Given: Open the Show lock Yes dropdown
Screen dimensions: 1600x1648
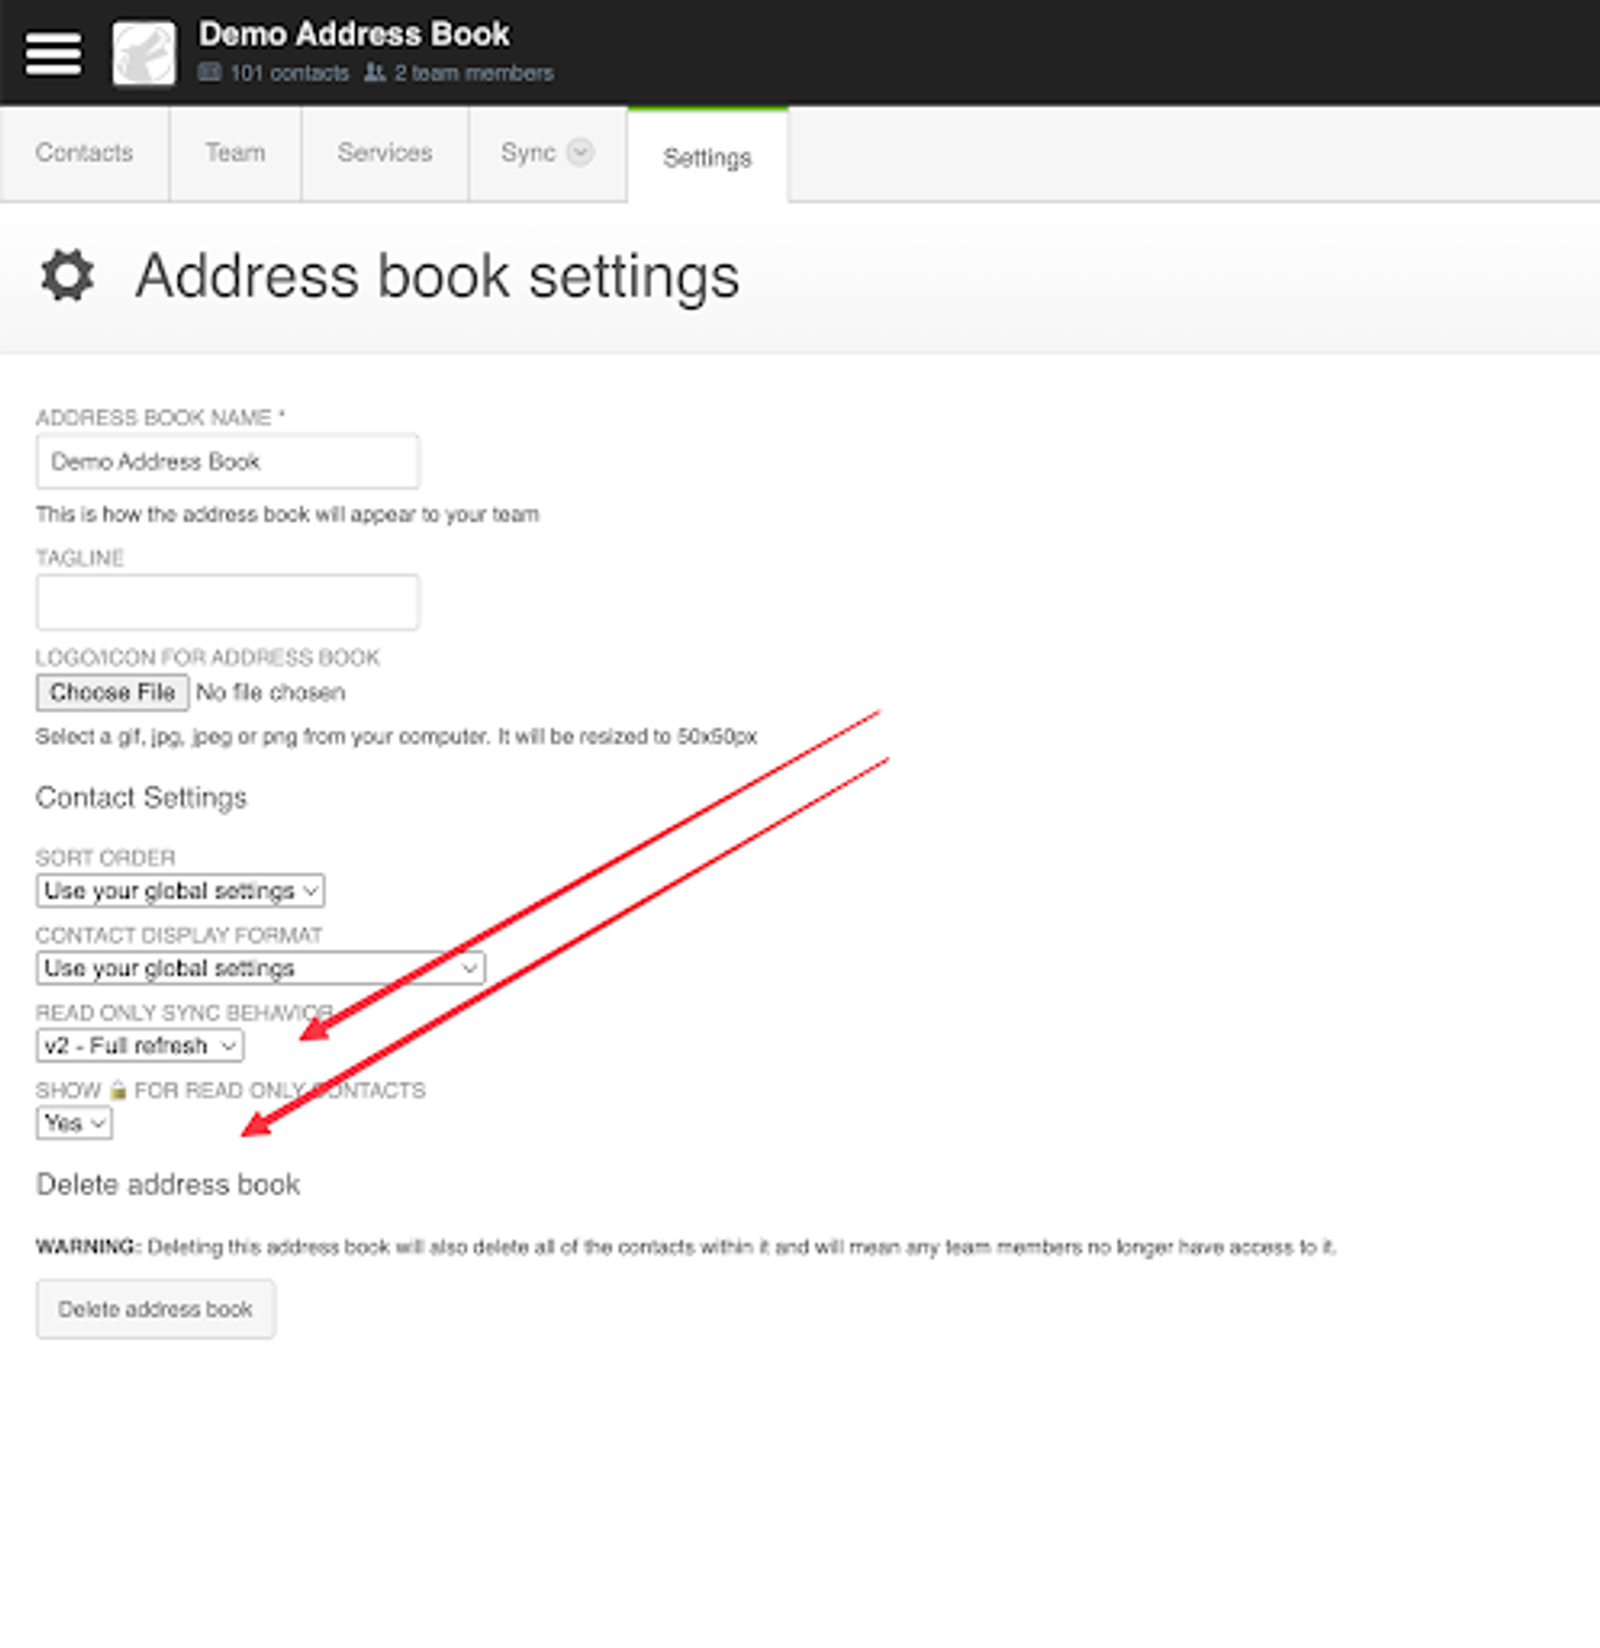Looking at the screenshot, I should point(74,1123).
